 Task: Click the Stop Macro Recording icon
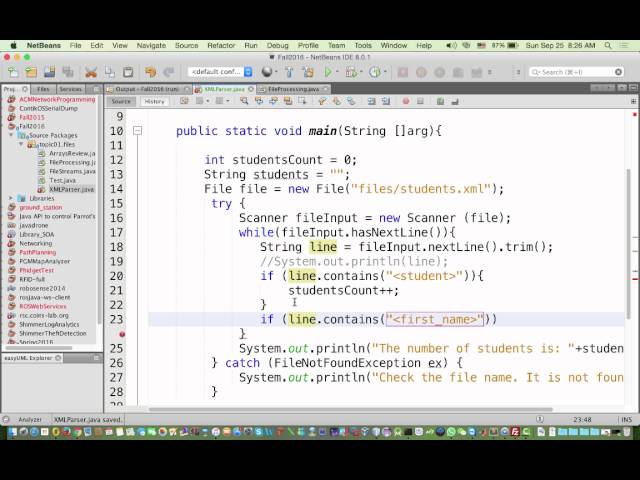point(420,101)
